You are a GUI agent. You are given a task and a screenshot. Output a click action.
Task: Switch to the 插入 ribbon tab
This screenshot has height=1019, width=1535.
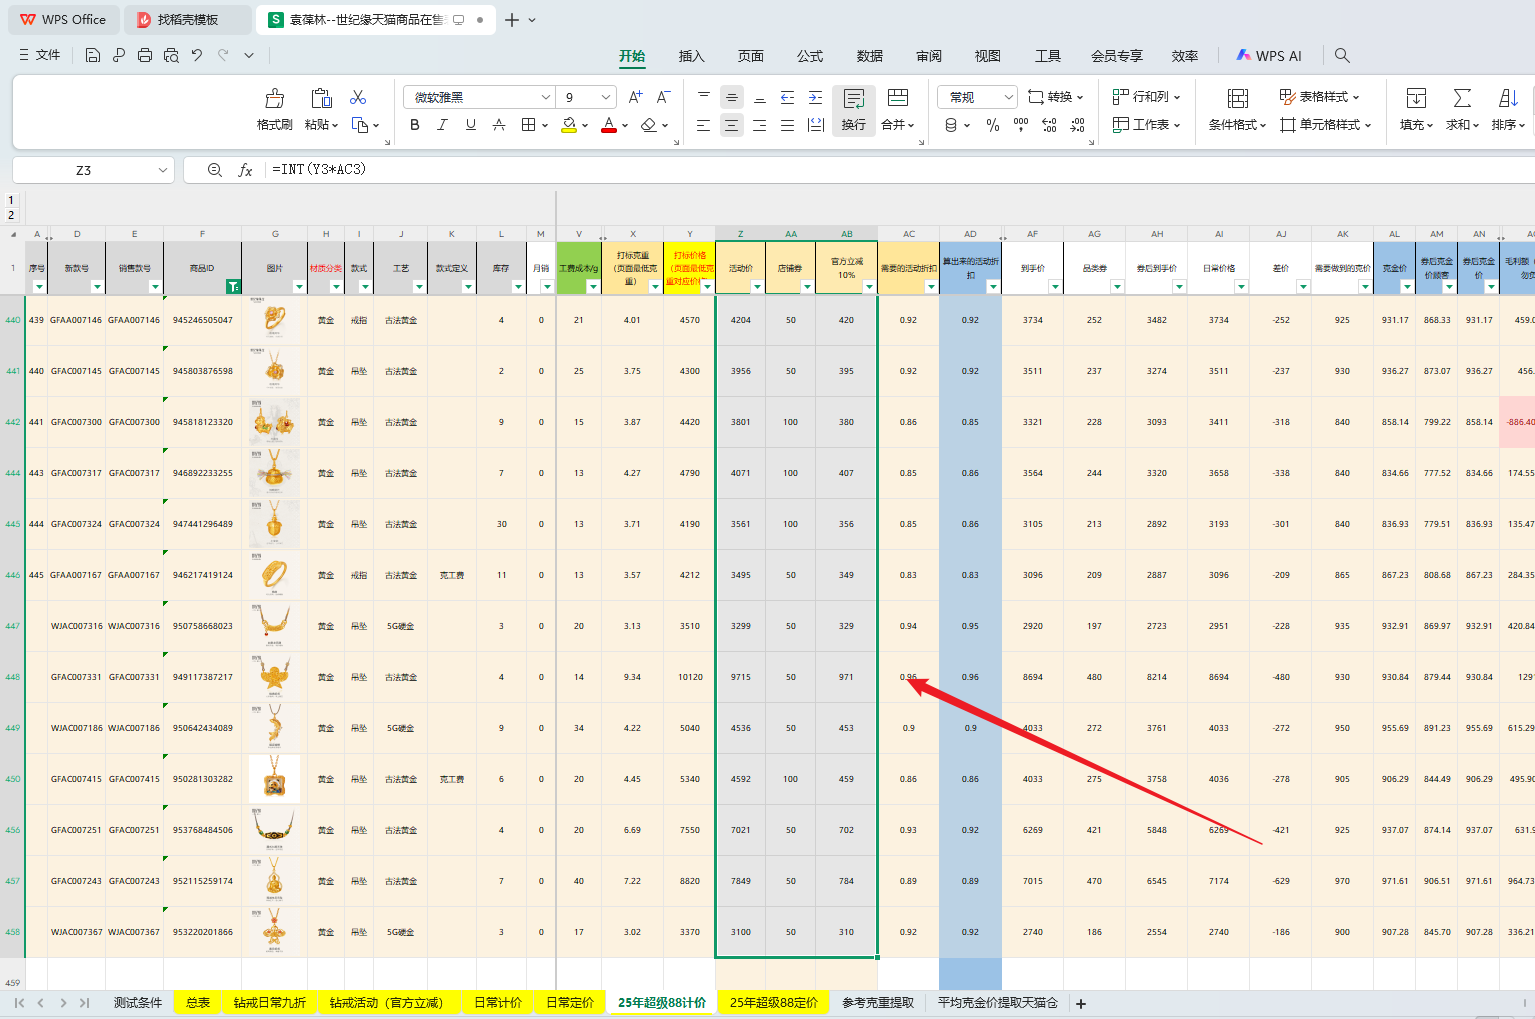[x=691, y=56]
